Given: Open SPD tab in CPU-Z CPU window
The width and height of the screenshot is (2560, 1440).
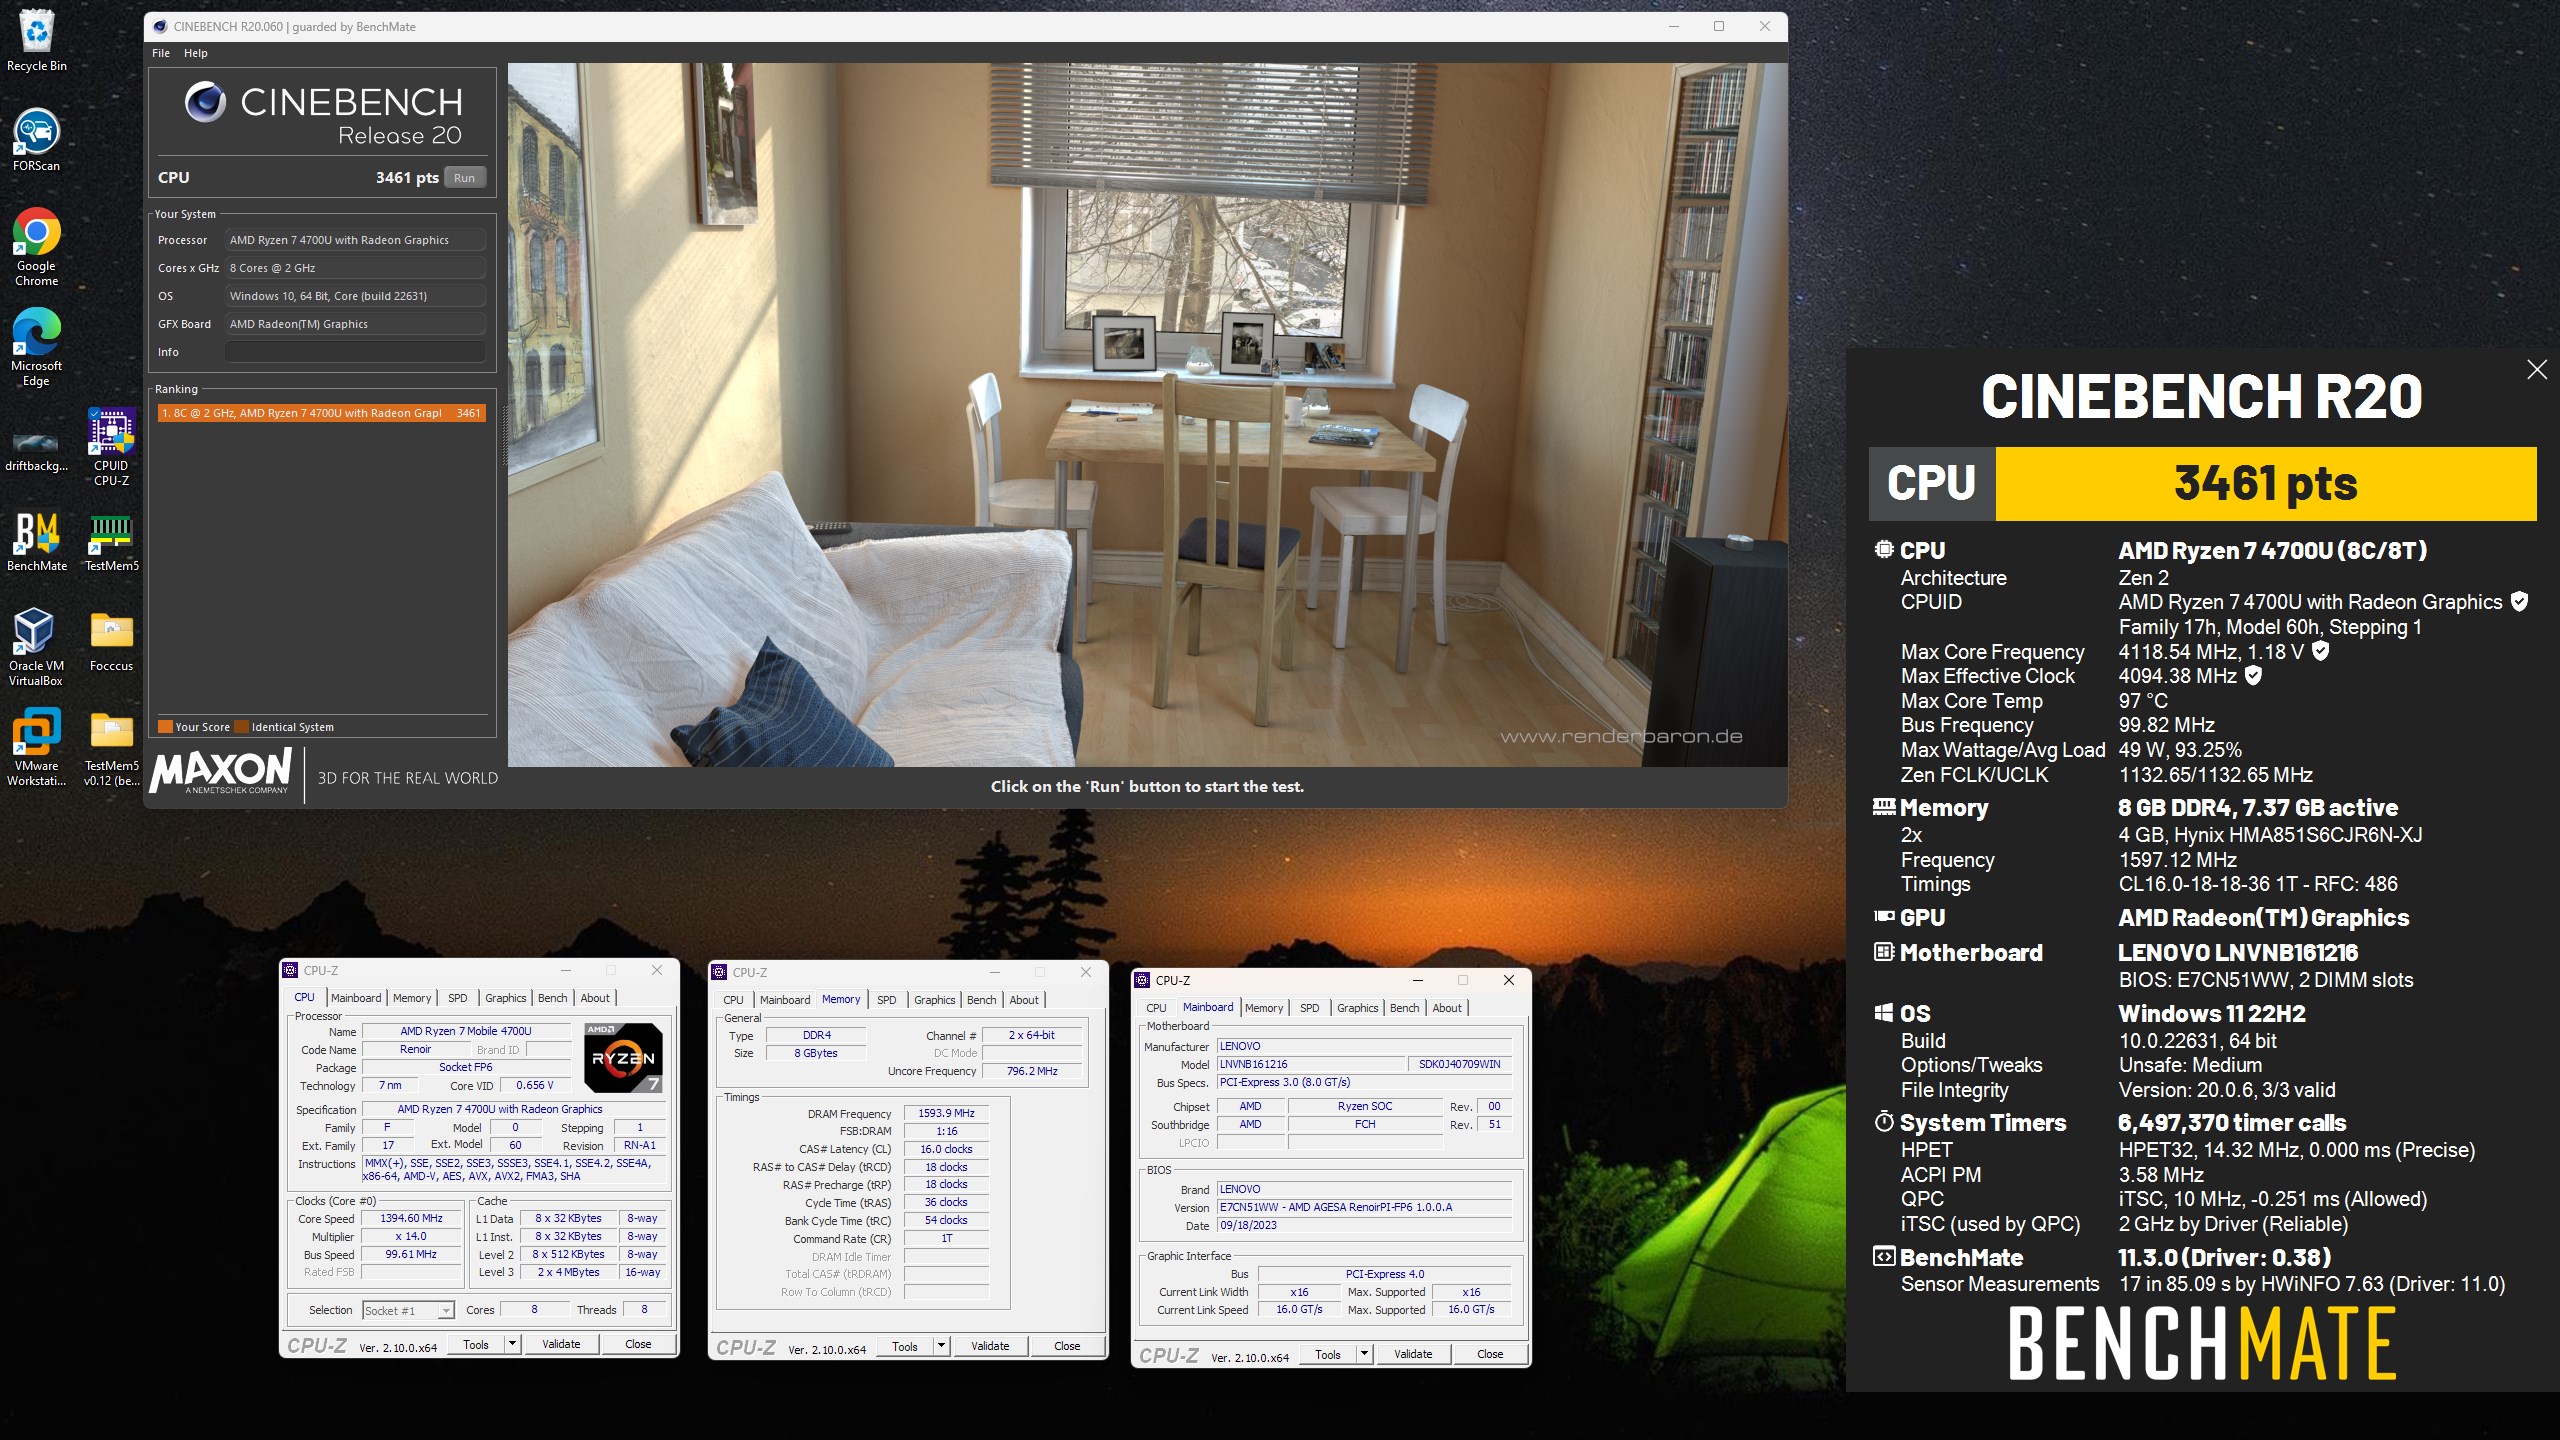Looking at the screenshot, I should coord(458,998).
